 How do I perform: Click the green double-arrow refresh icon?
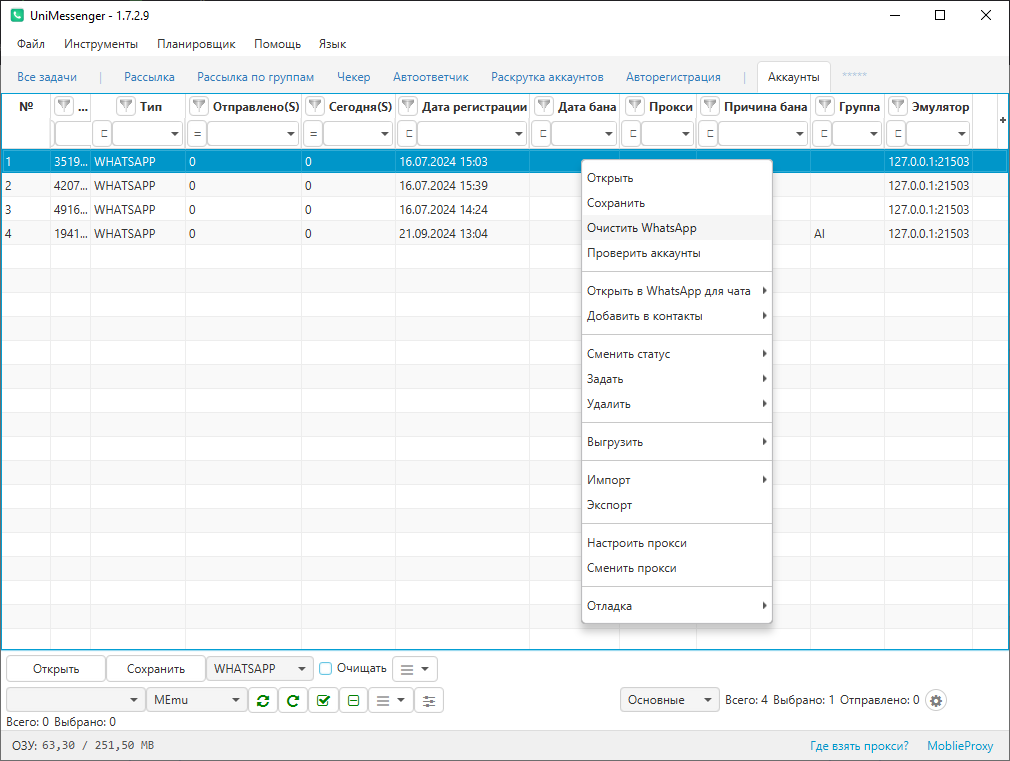click(262, 700)
